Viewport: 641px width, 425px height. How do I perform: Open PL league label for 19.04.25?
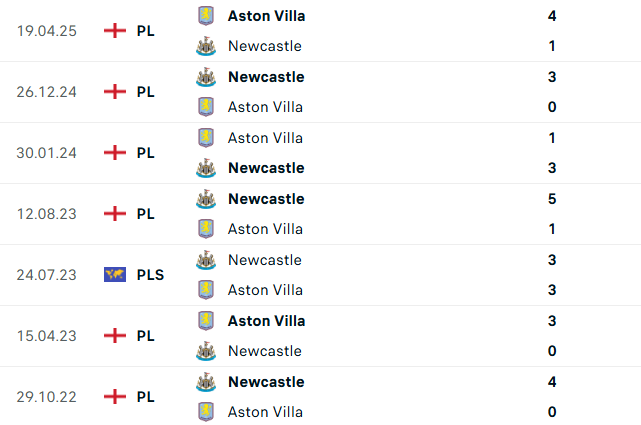pyautogui.click(x=146, y=31)
